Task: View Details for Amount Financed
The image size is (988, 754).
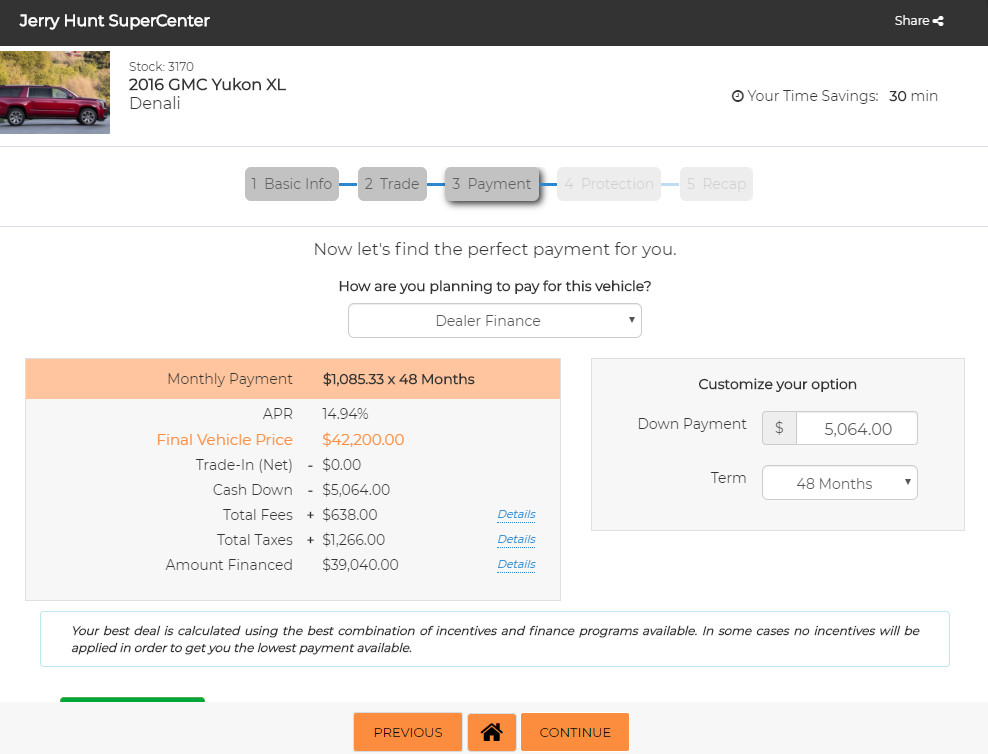Action: 516,565
